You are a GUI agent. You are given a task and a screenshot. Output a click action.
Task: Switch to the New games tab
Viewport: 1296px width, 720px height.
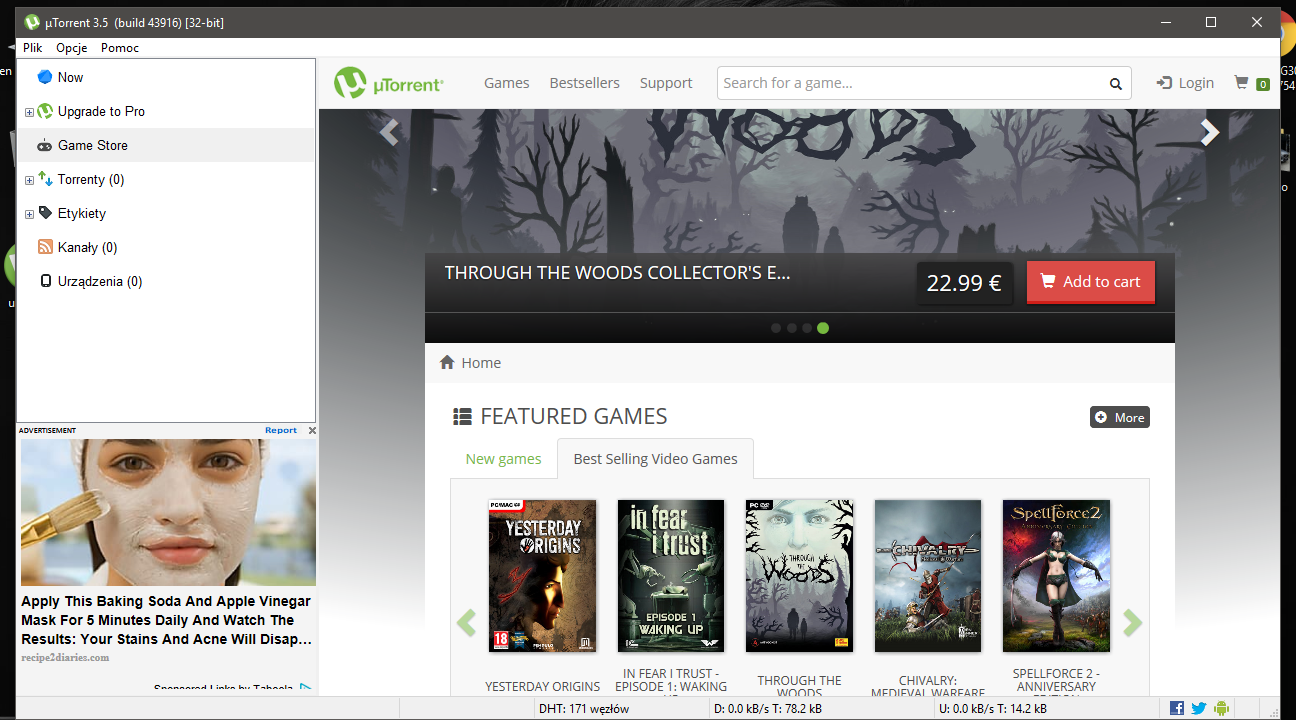[503, 459]
